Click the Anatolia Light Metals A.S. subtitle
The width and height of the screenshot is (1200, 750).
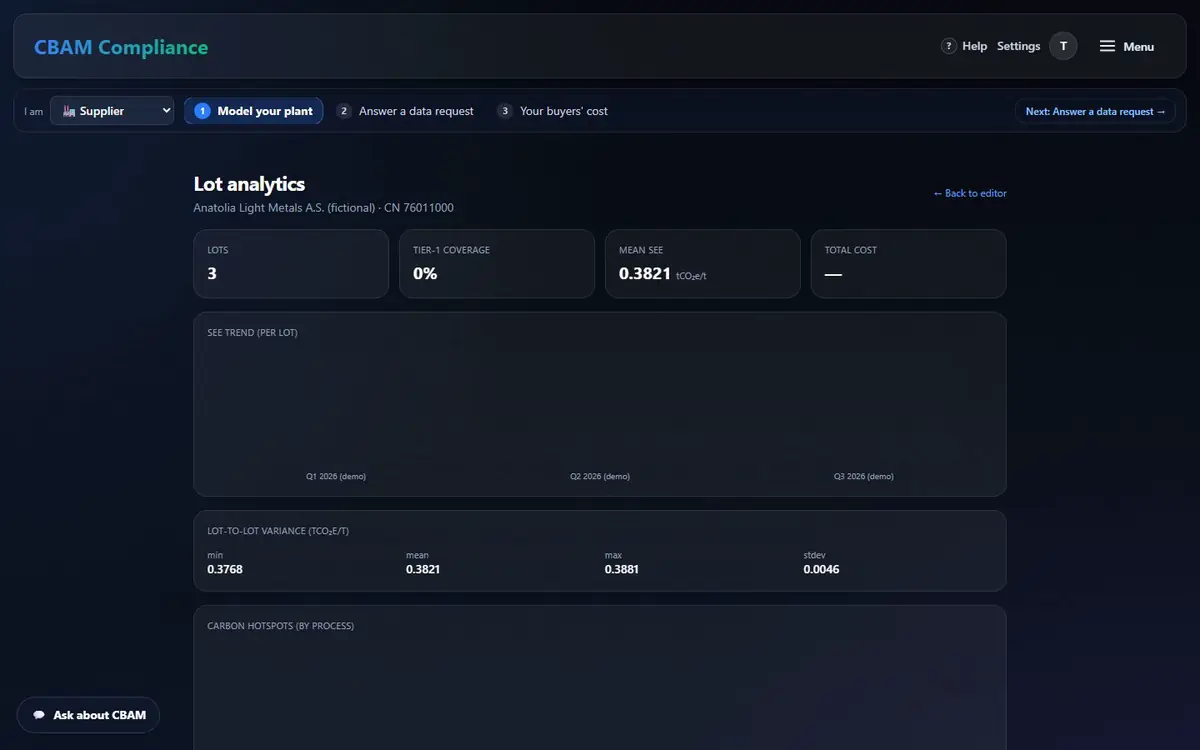click(x=323, y=208)
